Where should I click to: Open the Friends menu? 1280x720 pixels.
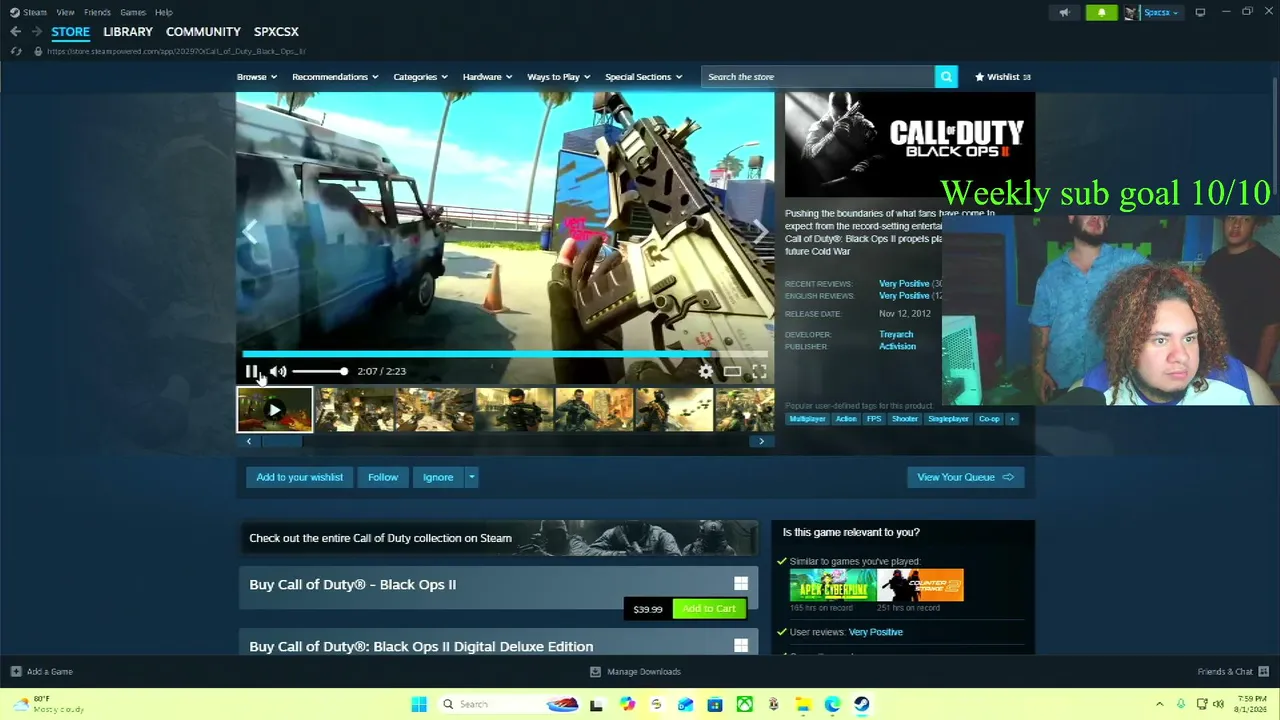(x=97, y=12)
